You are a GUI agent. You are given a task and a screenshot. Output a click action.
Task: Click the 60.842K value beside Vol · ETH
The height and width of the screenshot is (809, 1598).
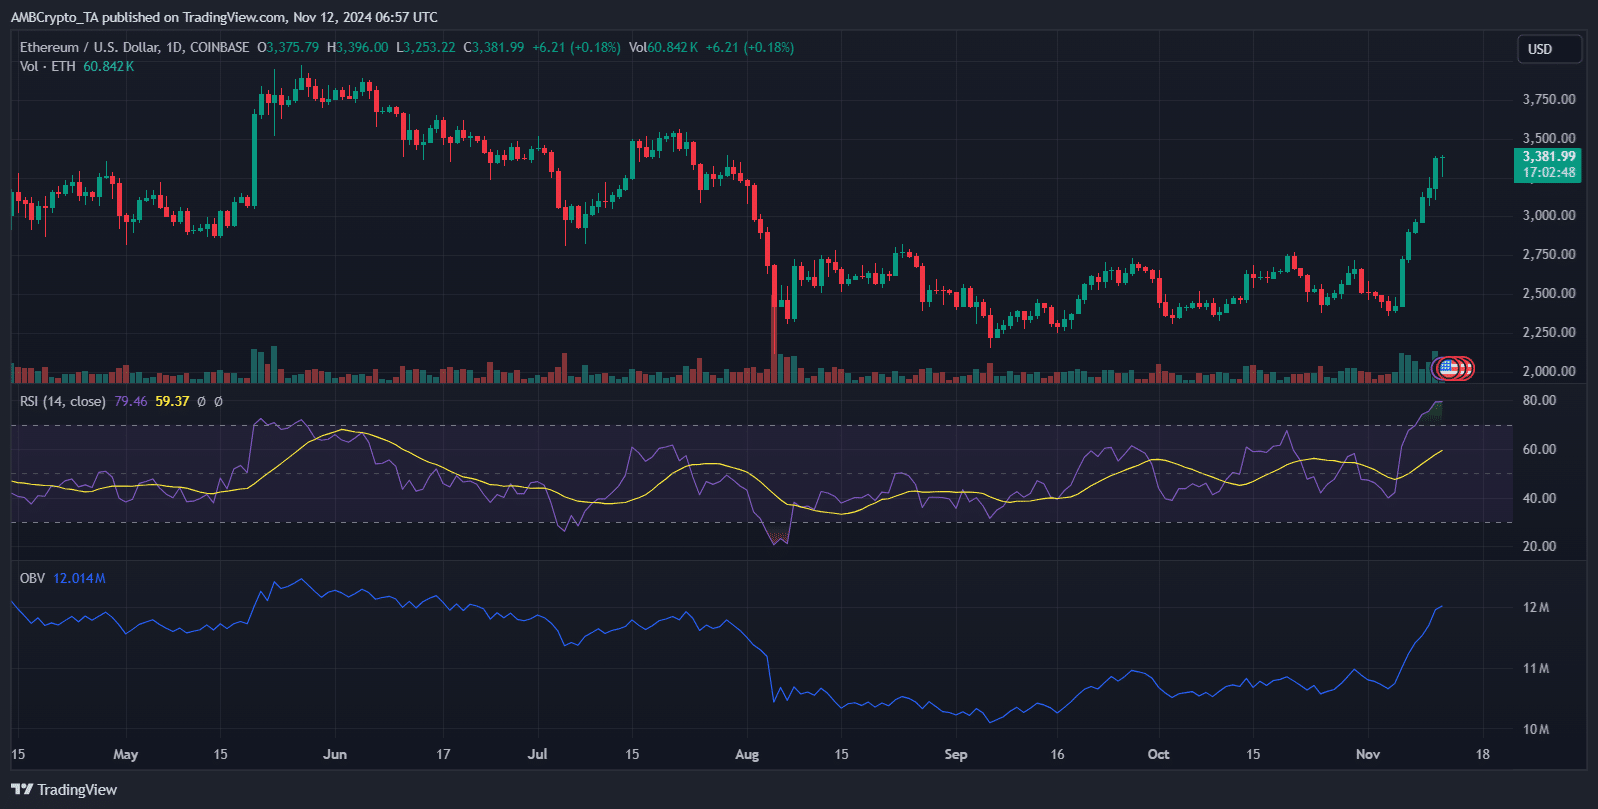click(x=108, y=66)
